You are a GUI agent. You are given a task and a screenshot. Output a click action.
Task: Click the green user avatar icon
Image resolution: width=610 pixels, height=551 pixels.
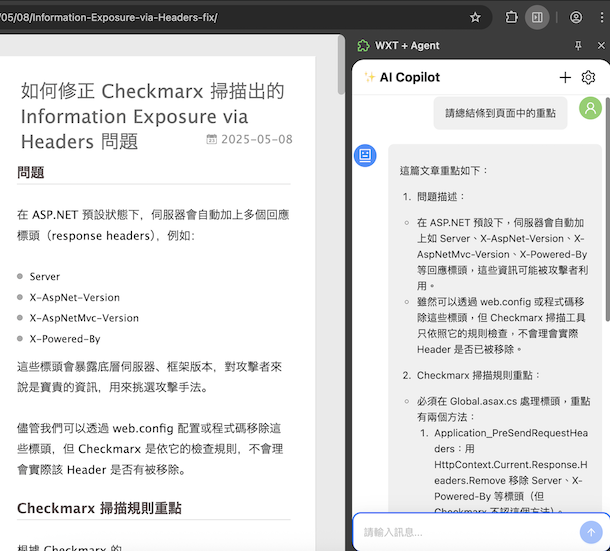(x=590, y=108)
